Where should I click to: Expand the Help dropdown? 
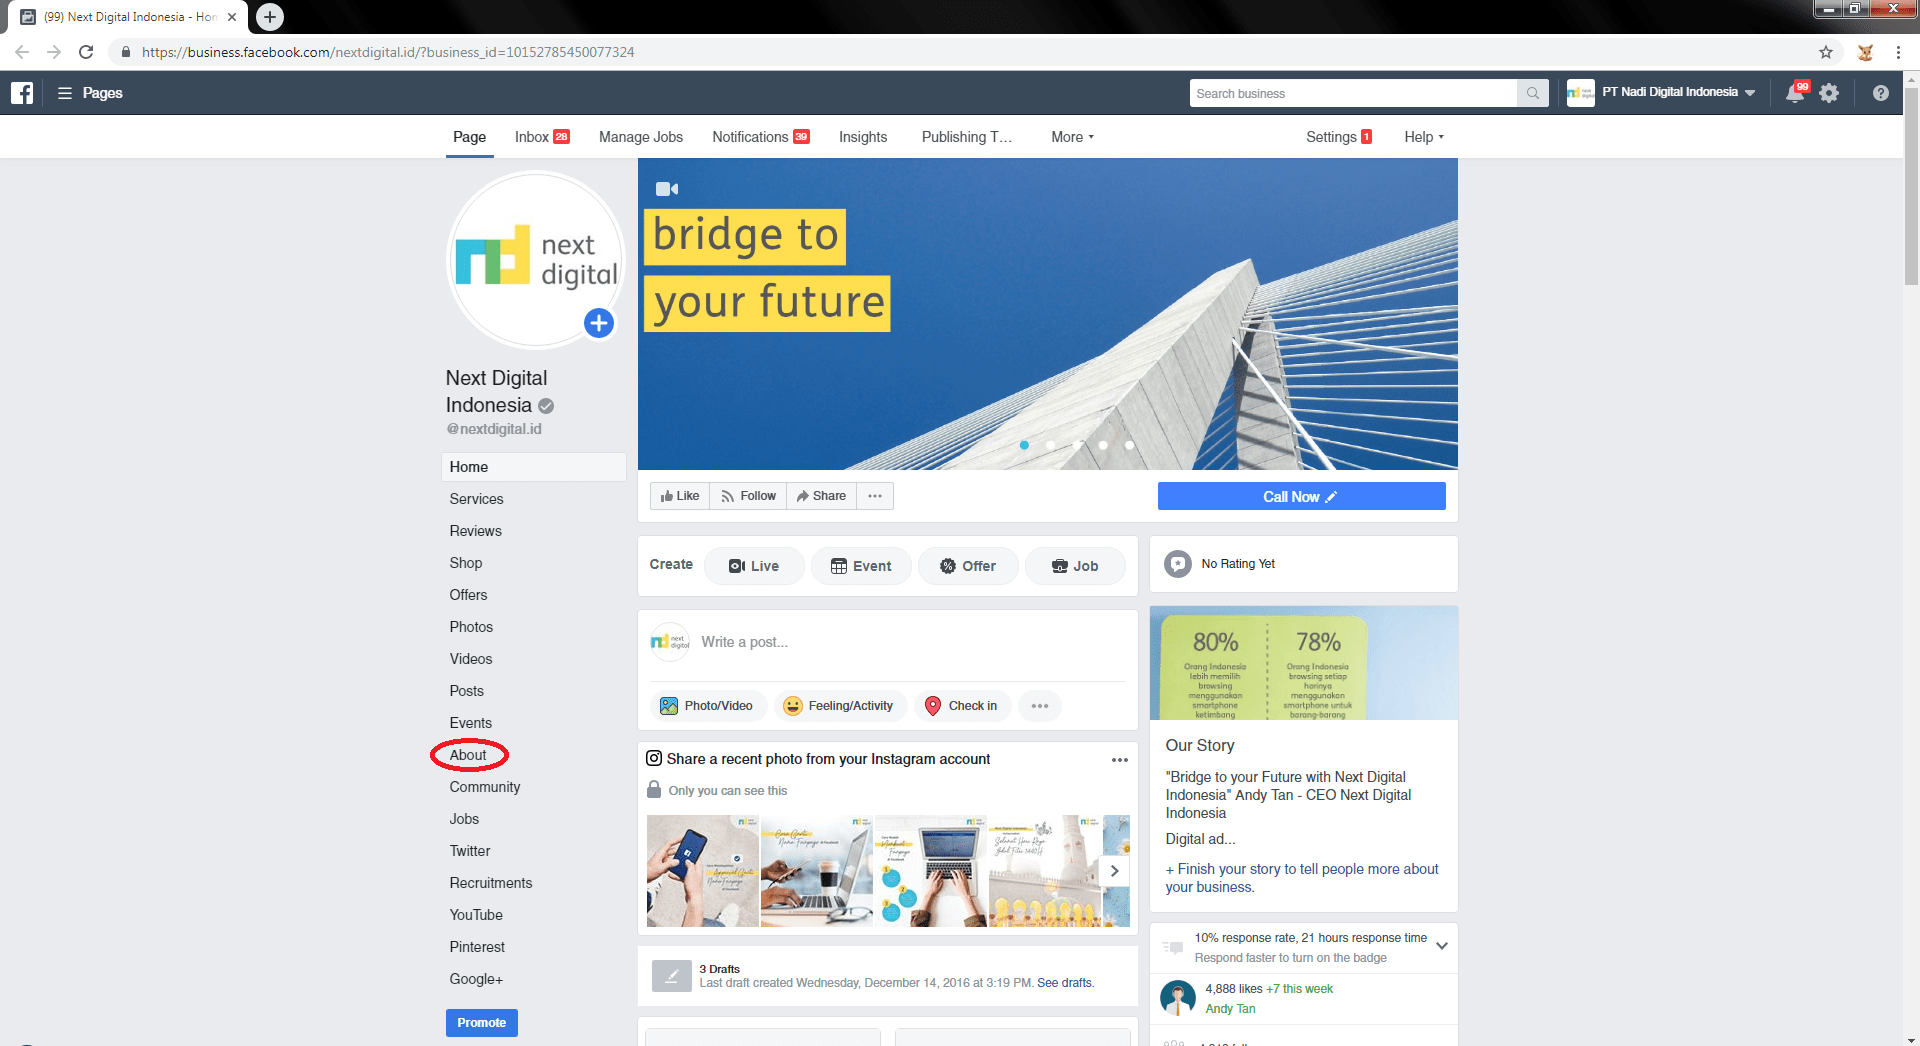1424,137
